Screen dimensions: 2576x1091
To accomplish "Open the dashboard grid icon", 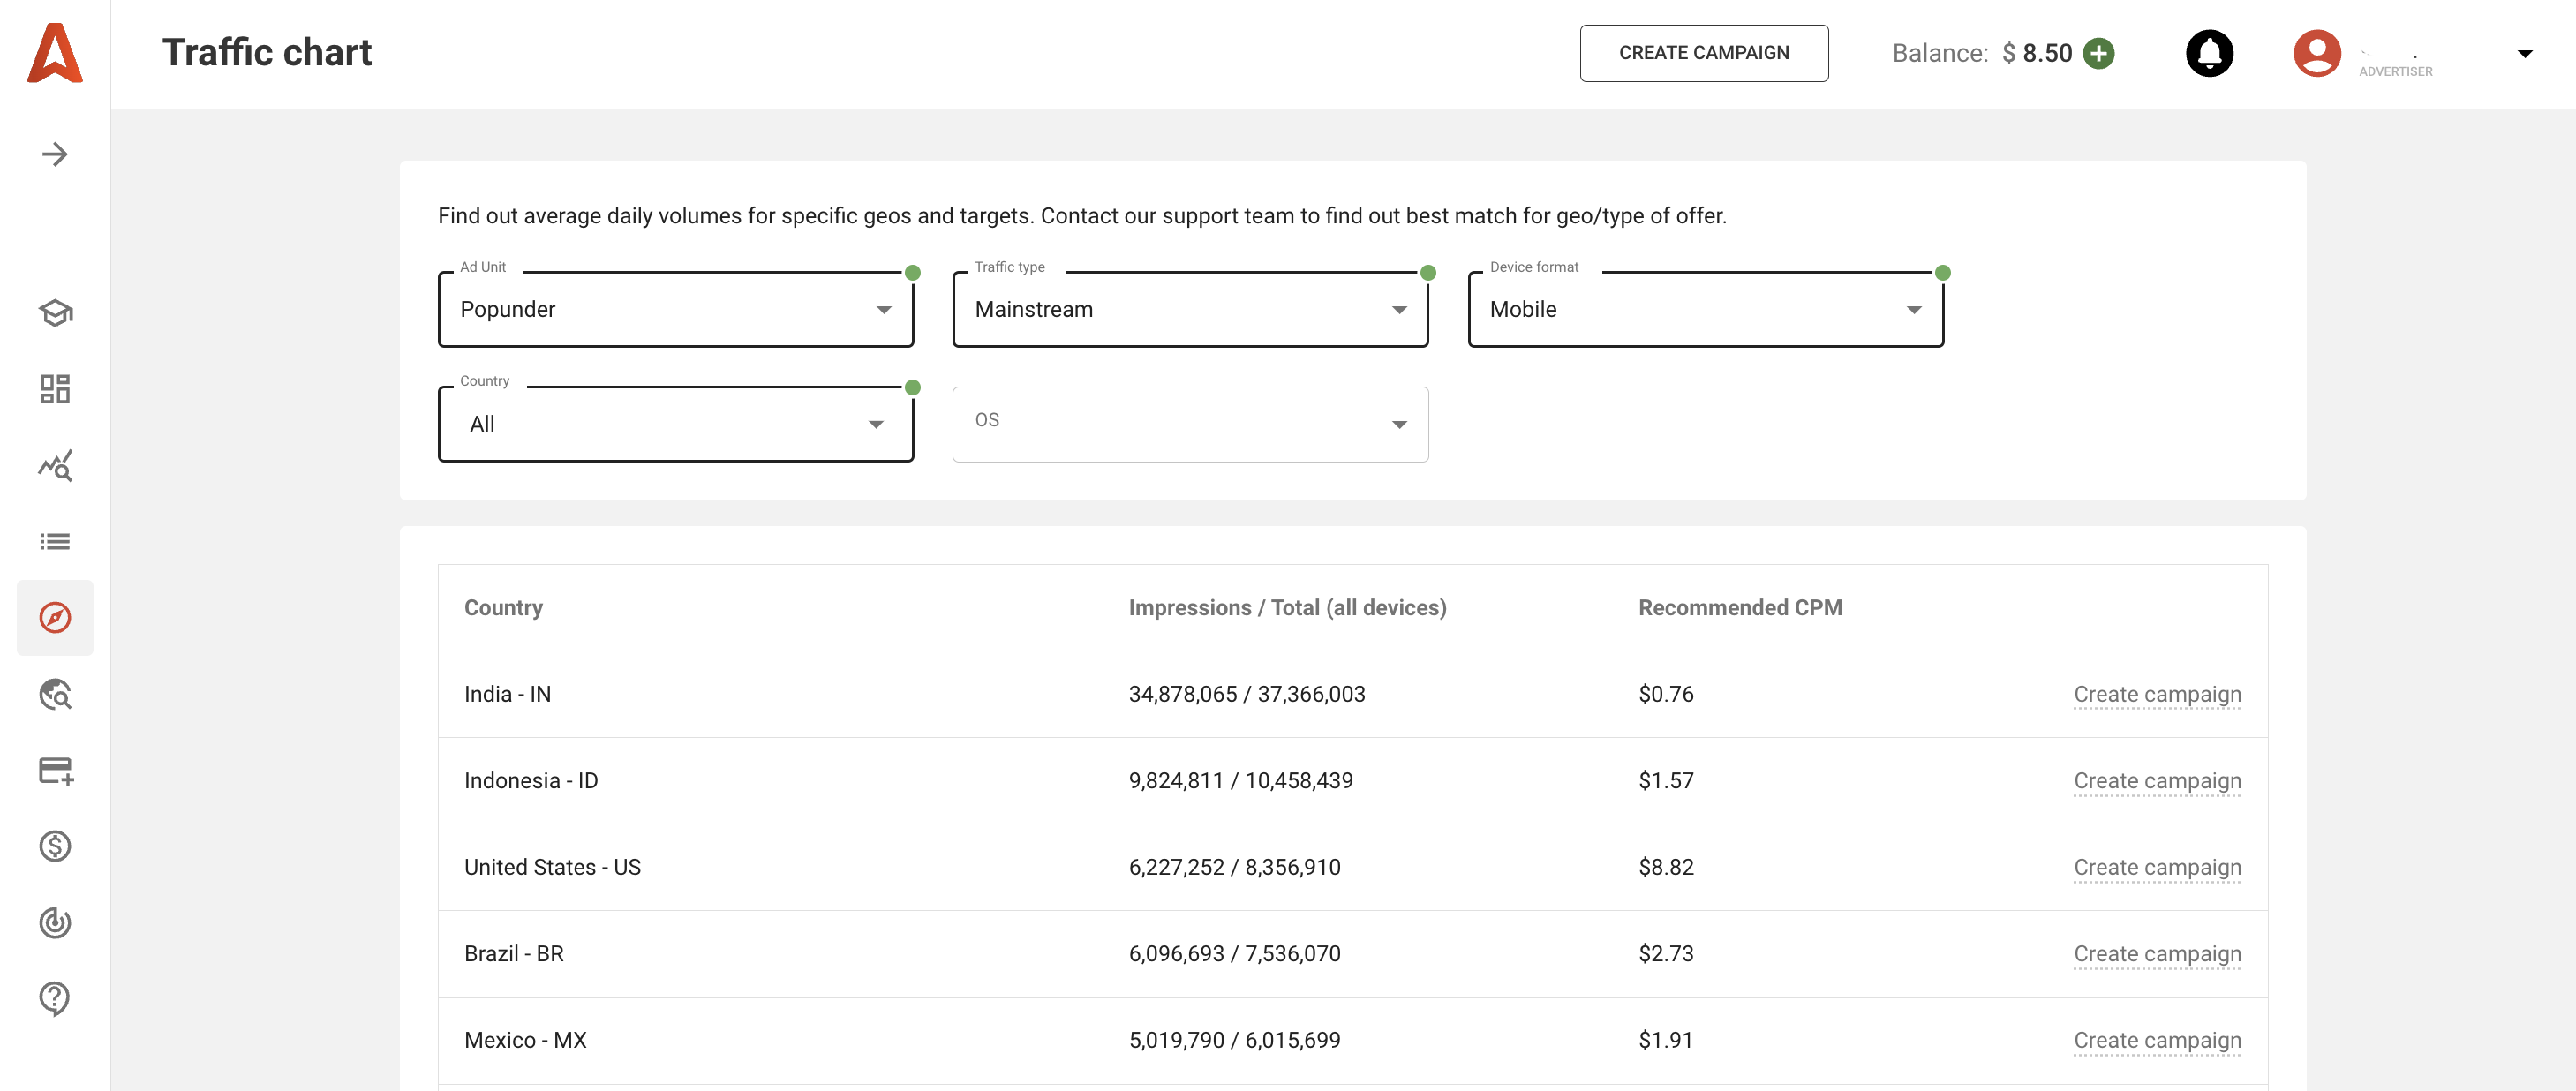I will (55, 389).
